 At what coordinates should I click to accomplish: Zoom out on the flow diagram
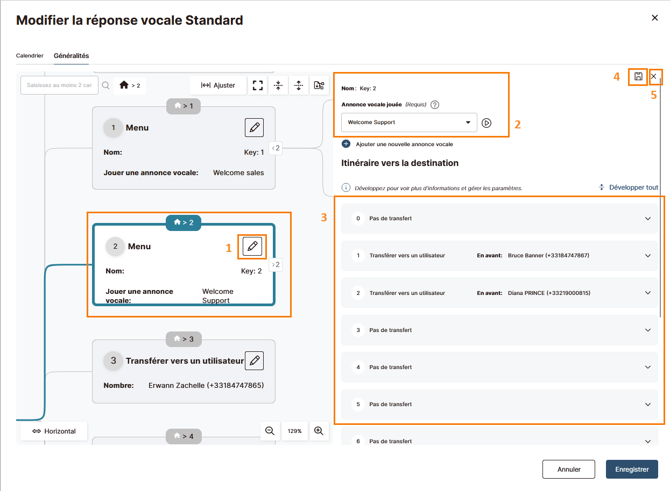pyautogui.click(x=270, y=430)
